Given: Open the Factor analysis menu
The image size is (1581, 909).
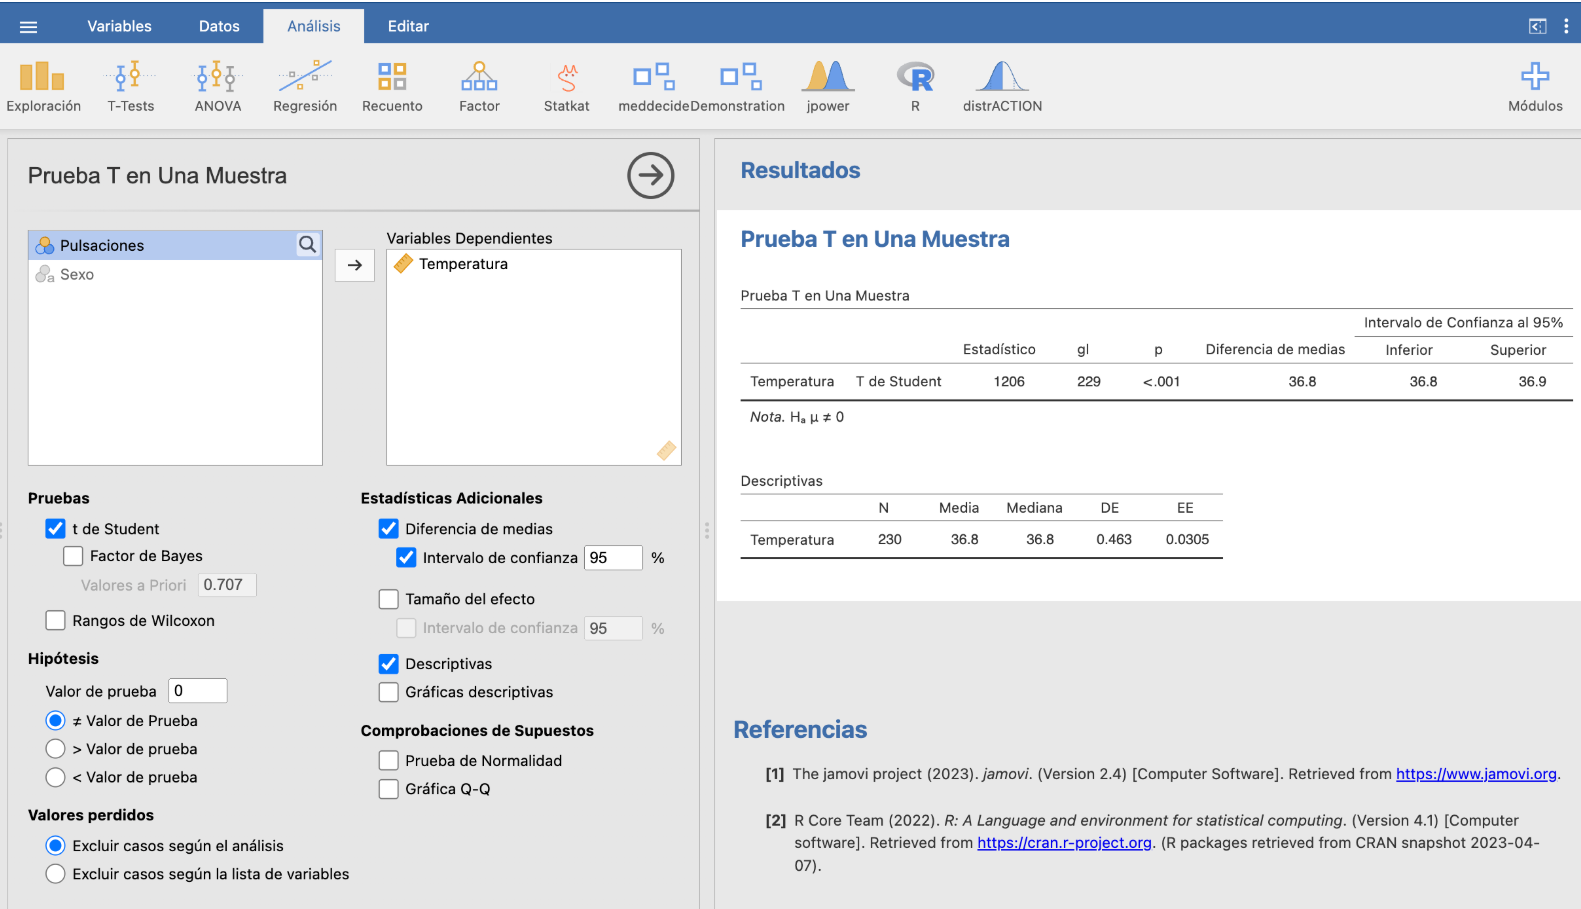Looking at the screenshot, I should pyautogui.click(x=479, y=86).
